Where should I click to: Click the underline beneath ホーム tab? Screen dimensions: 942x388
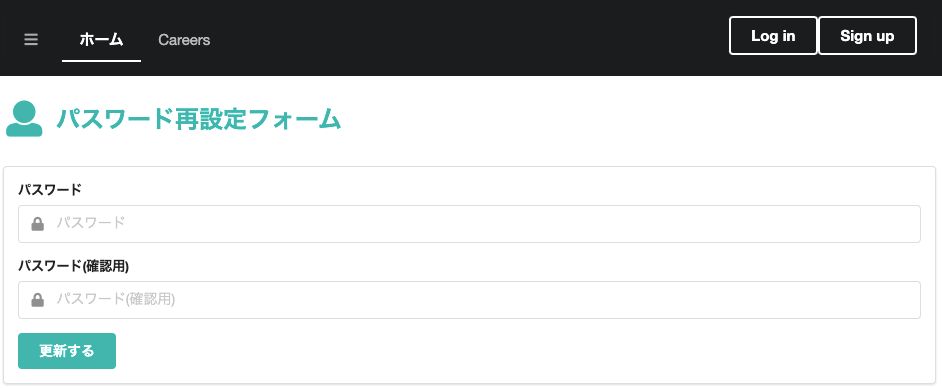click(102, 61)
